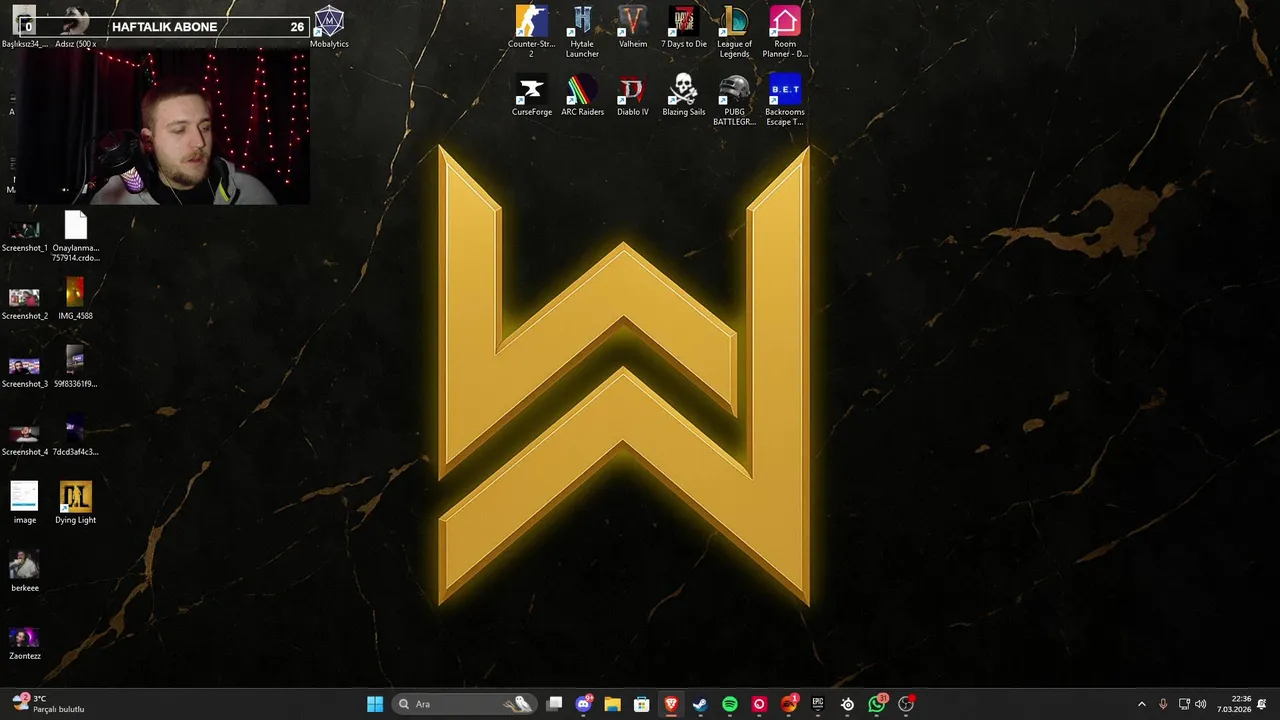Select the file named image

24,503
